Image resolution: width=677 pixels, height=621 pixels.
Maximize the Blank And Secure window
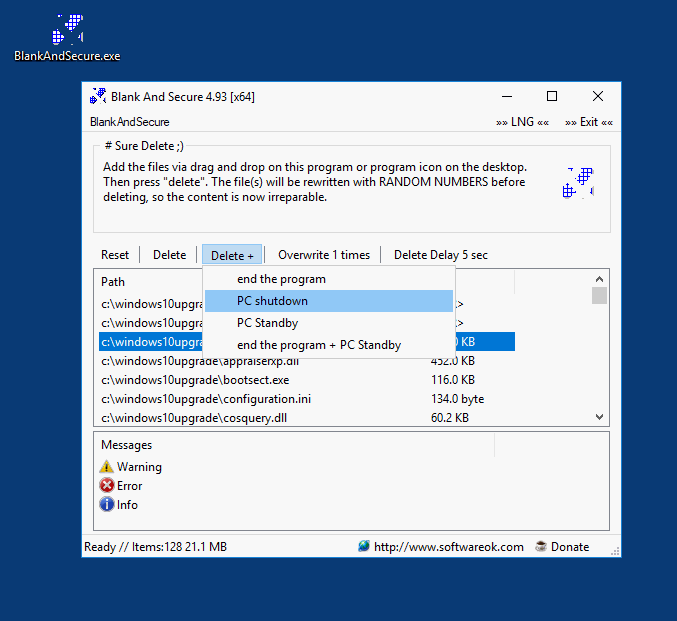pos(552,96)
